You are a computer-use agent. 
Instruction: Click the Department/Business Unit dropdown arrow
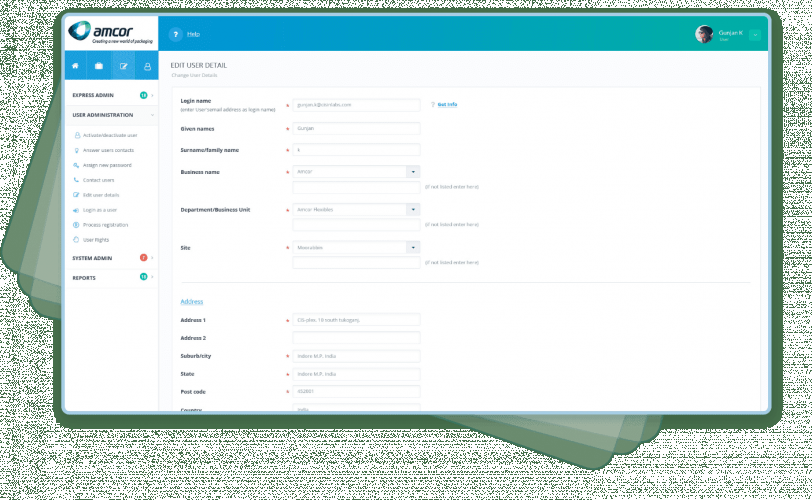(x=413, y=210)
